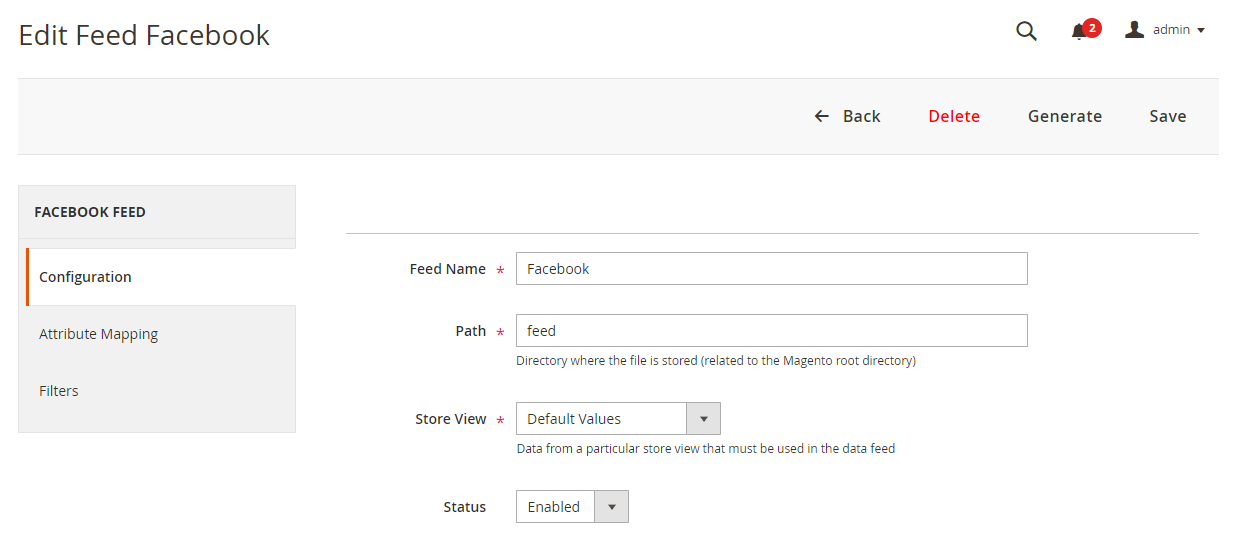Click the Back button label

coord(861,116)
